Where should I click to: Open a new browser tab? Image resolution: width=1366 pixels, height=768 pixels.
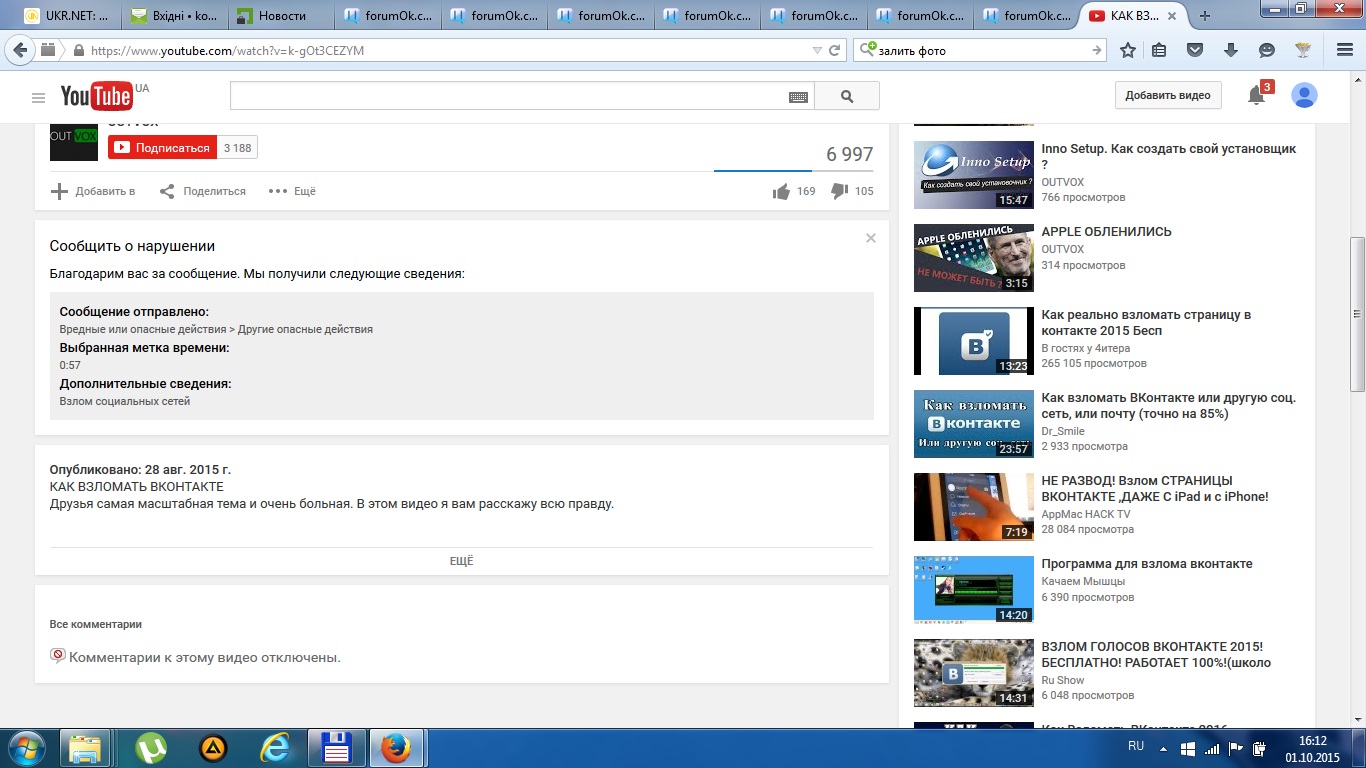(1205, 15)
